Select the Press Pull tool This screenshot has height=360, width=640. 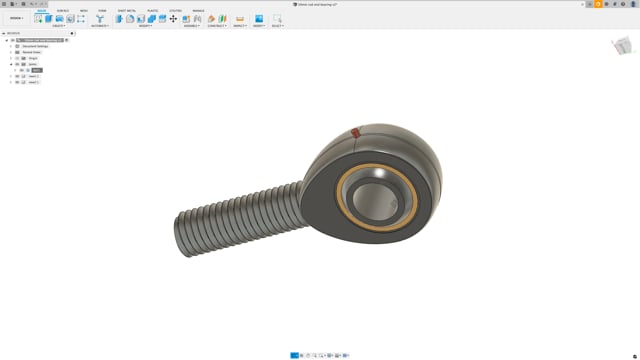119,19
